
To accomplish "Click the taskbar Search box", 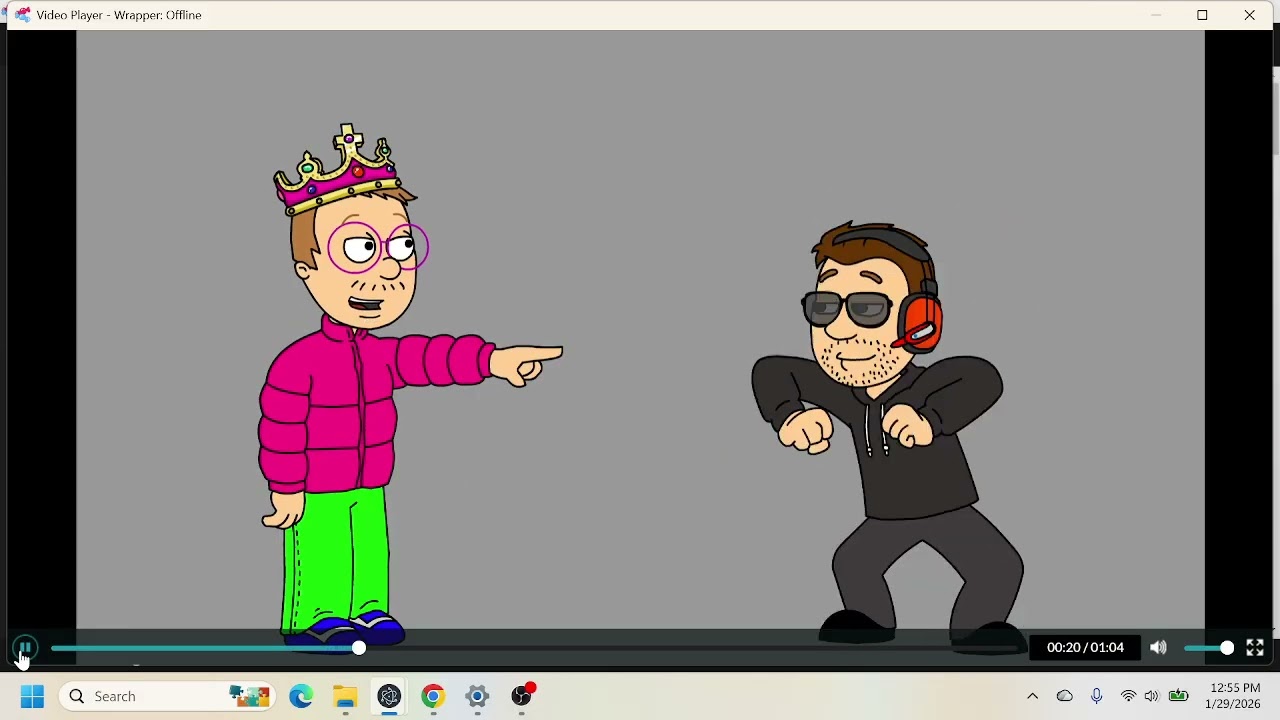I will coord(167,696).
